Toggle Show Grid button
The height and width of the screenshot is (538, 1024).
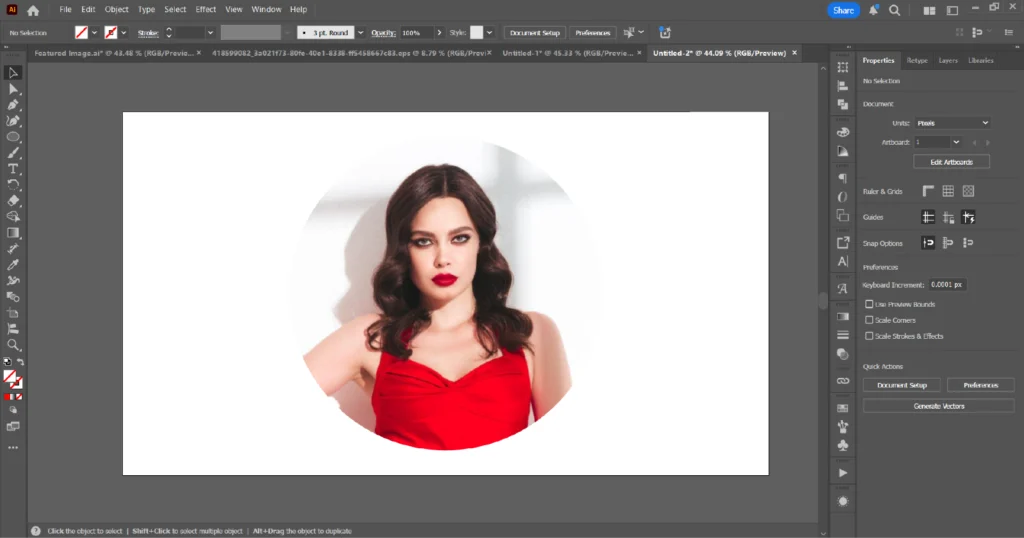click(948, 191)
